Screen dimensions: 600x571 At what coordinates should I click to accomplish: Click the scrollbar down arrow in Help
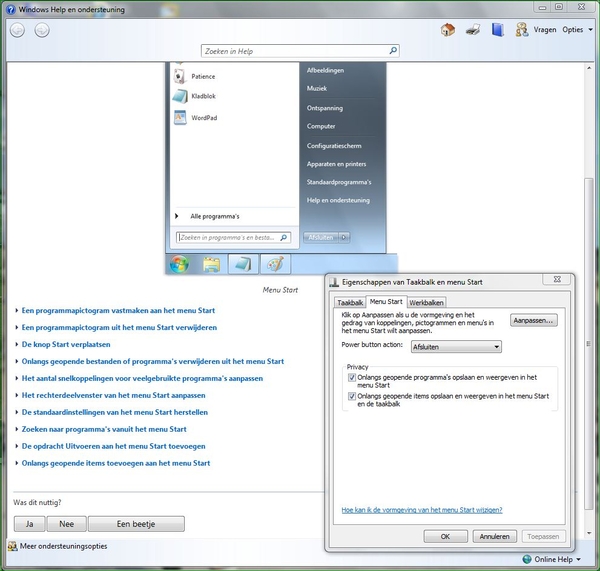(x=589, y=533)
